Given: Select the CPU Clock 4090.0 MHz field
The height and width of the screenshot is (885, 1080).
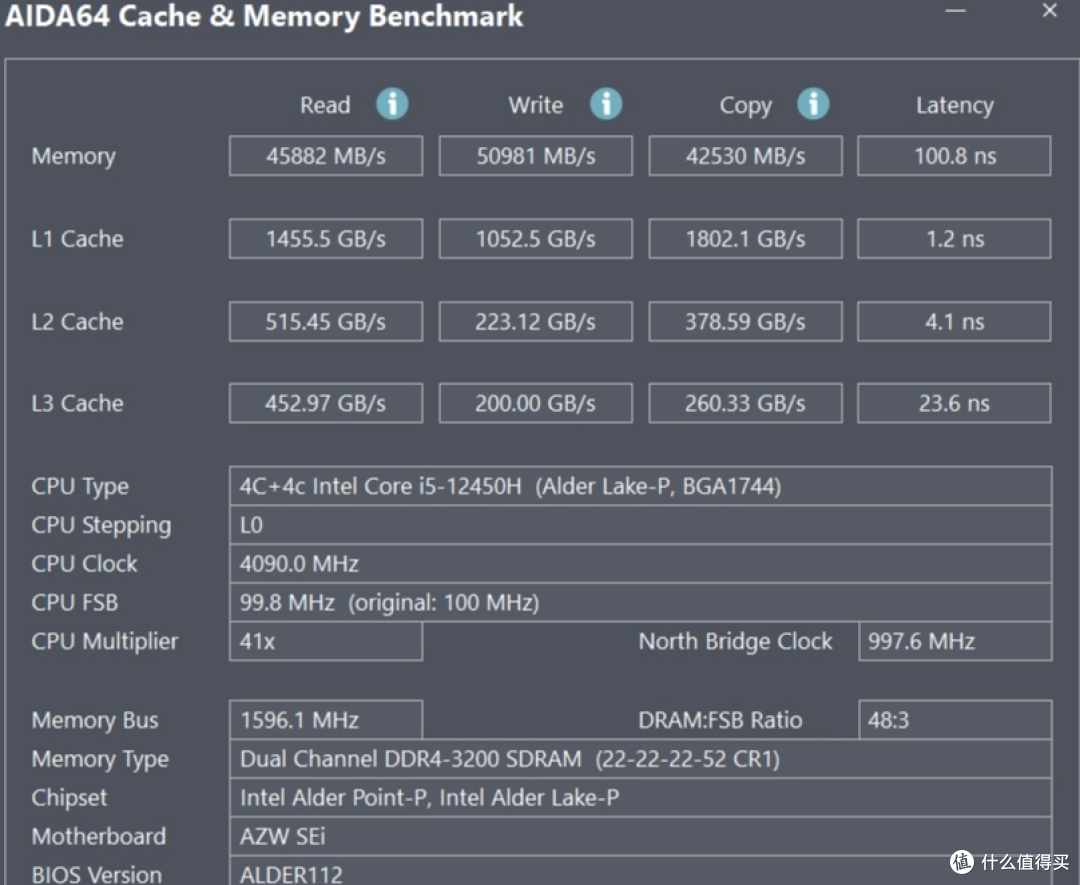Looking at the screenshot, I should click(x=641, y=563).
